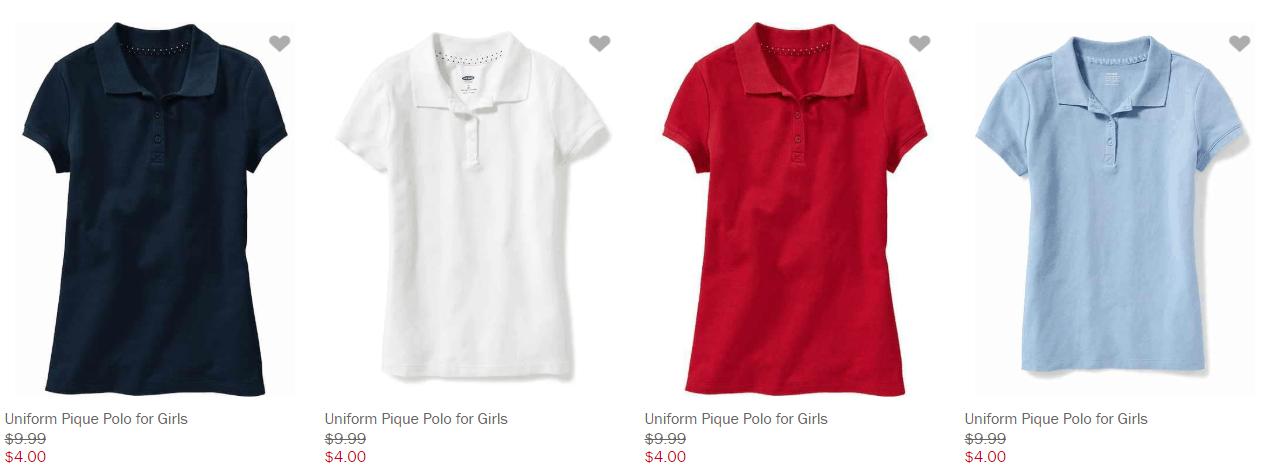Favorite the red polo with its heart icon
Screen dimensions: 1266x469
pos(920,43)
